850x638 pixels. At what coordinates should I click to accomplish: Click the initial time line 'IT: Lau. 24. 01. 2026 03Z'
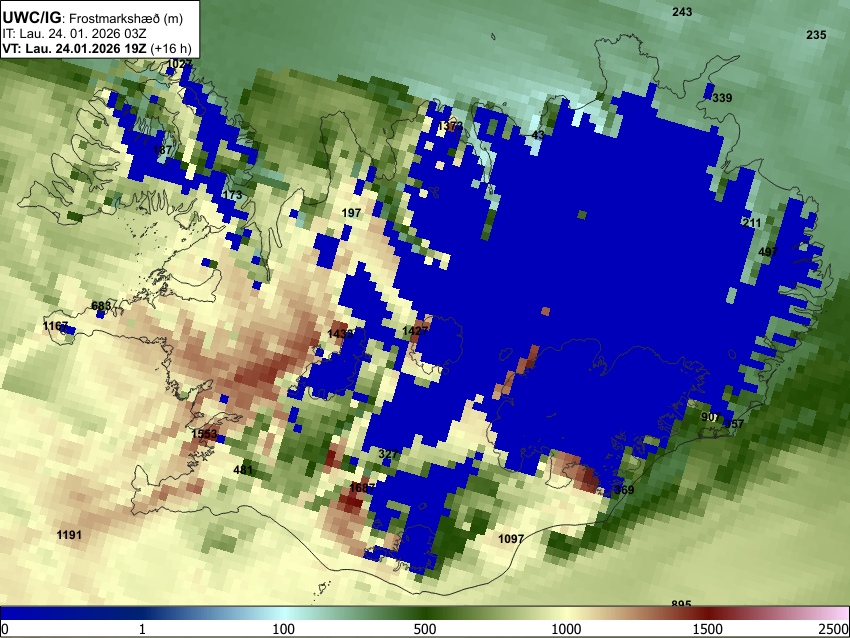[x=74, y=34]
